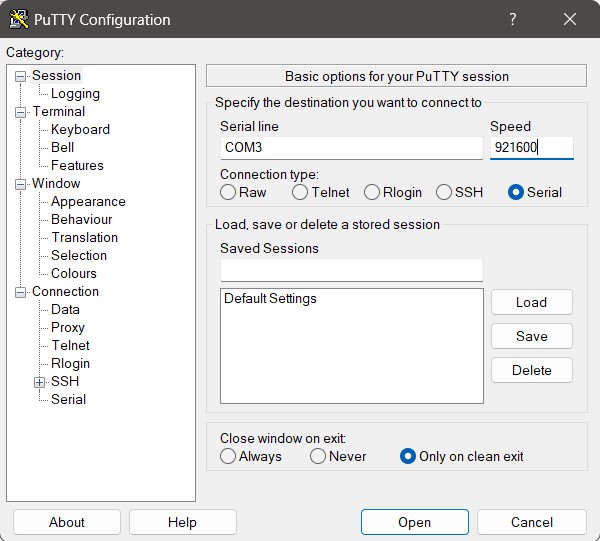Screen dimensions: 600x541
Task: Open the Translation settings category
Action: tap(85, 237)
